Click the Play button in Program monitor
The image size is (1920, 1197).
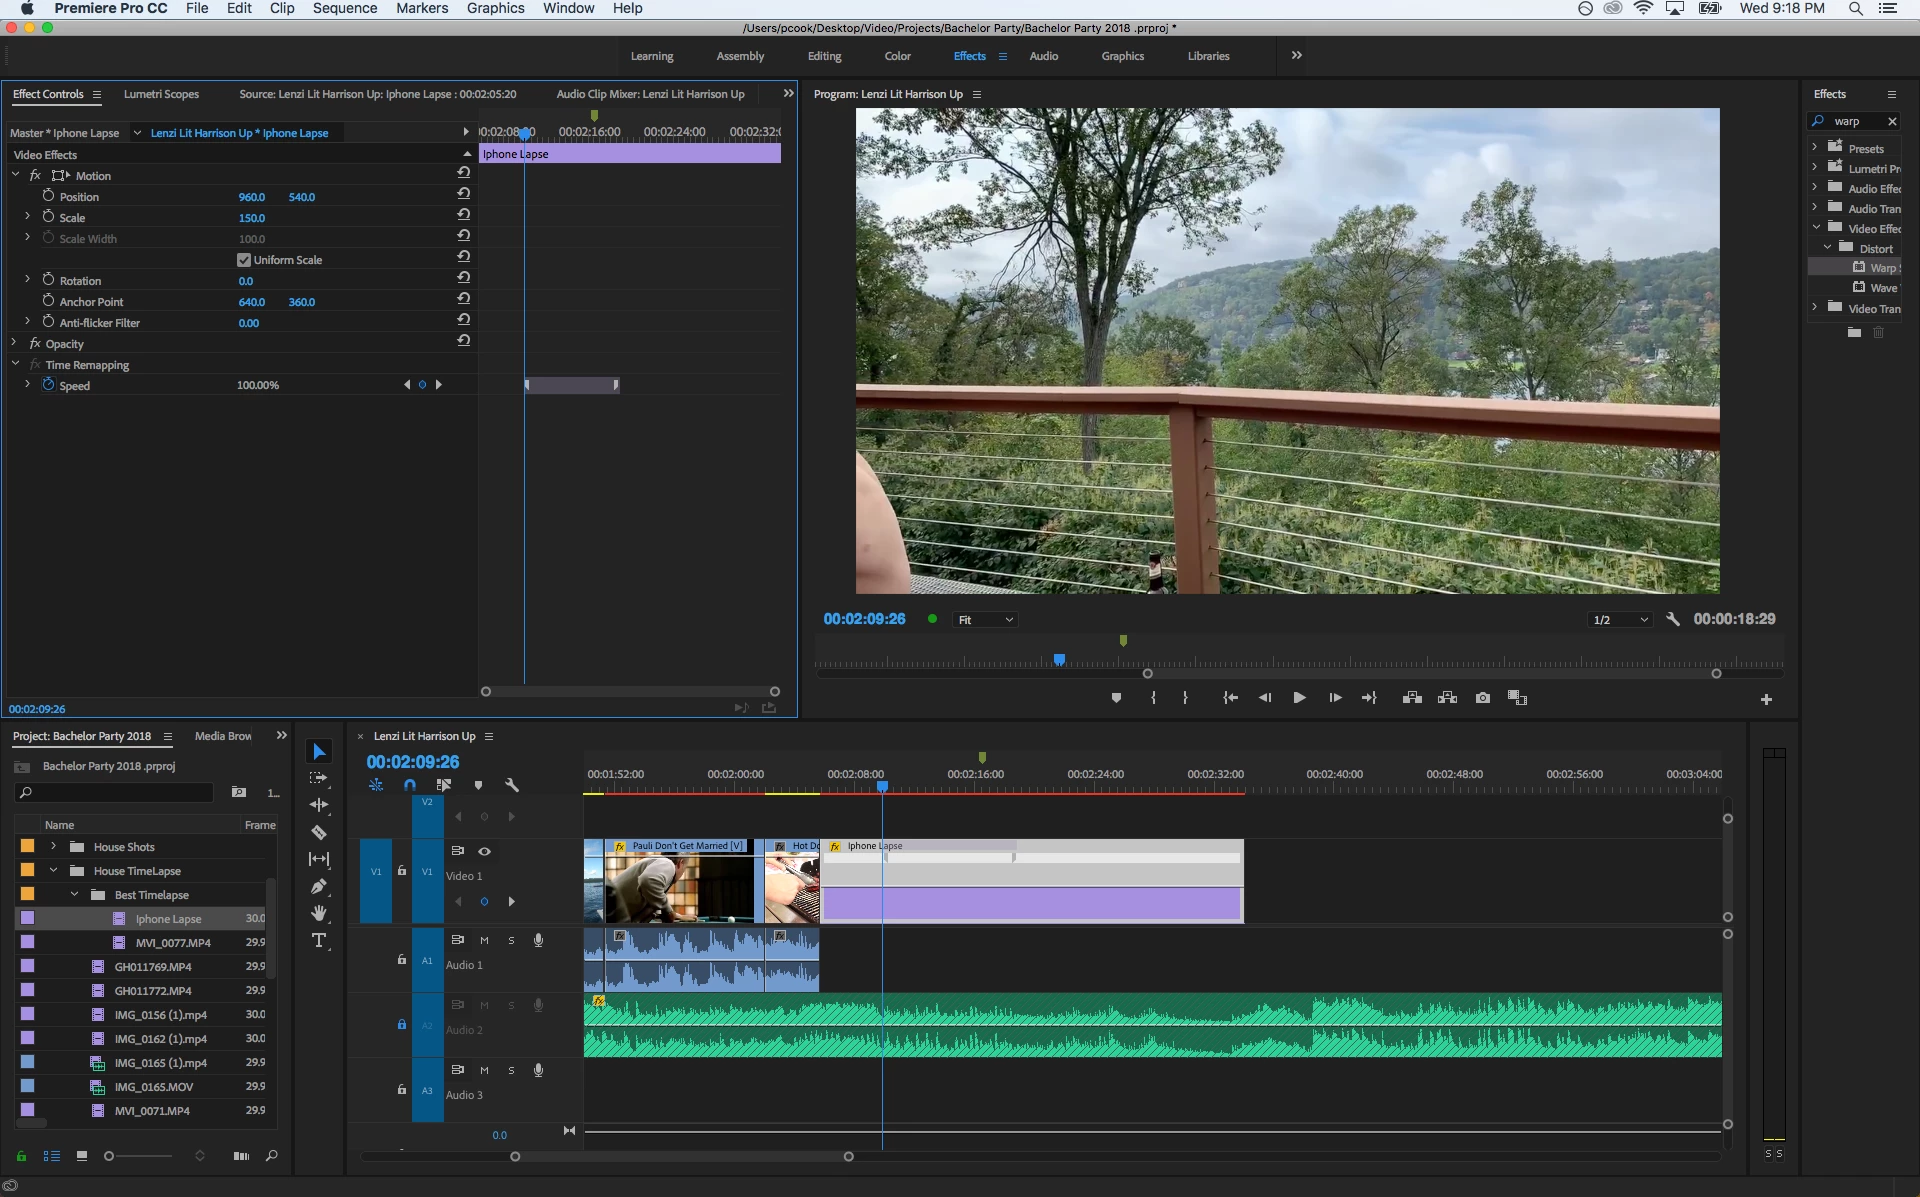pos(1299,698)
